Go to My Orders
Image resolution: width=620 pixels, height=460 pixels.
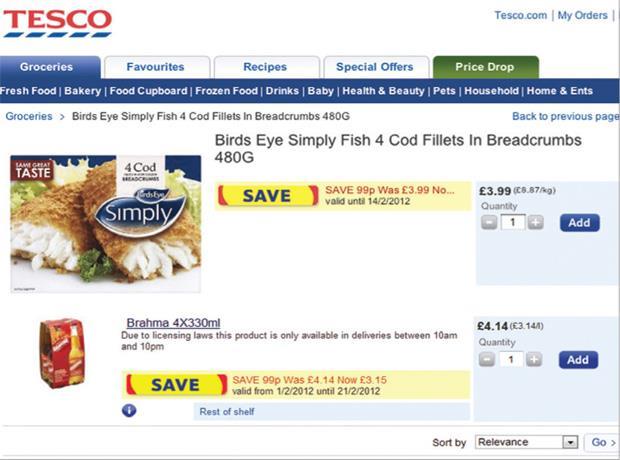(x=582, y=15)
